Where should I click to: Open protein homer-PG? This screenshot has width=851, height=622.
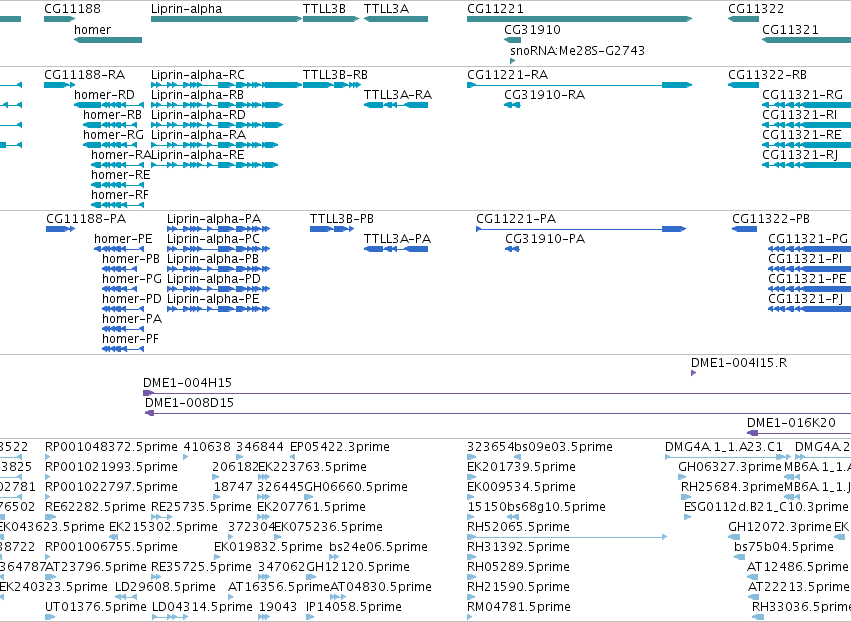click(132, 280)
